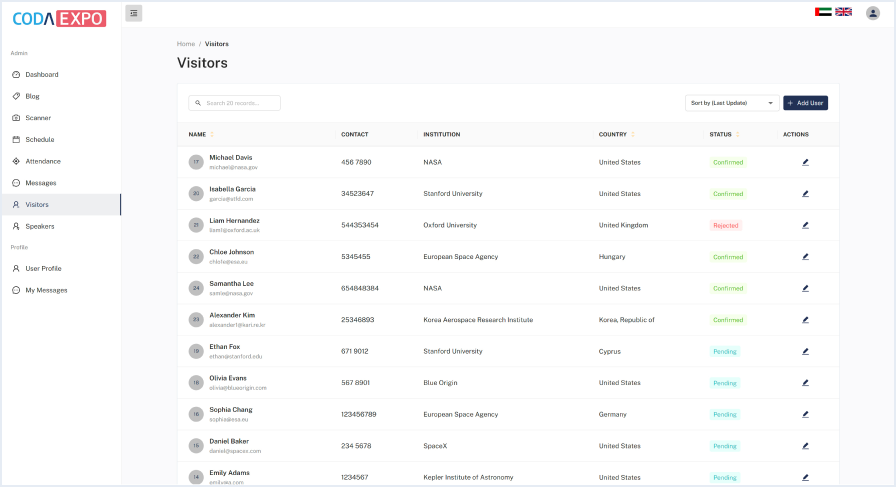Follow the Home breadcrumb link
The image size is (896, 487).
pyautogui.click(x=186, y=44)
